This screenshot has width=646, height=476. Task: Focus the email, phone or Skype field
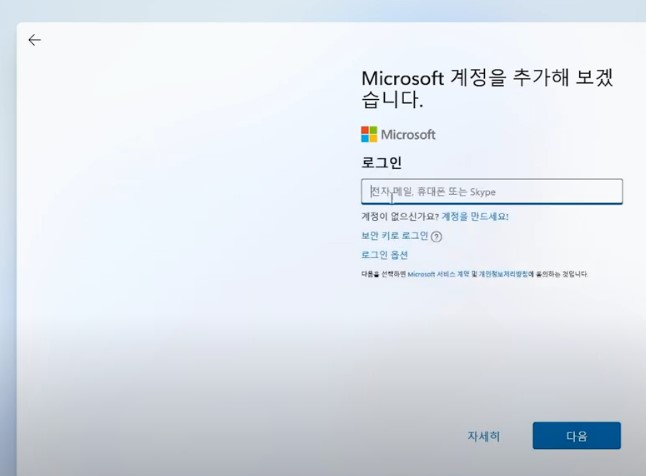492,191
